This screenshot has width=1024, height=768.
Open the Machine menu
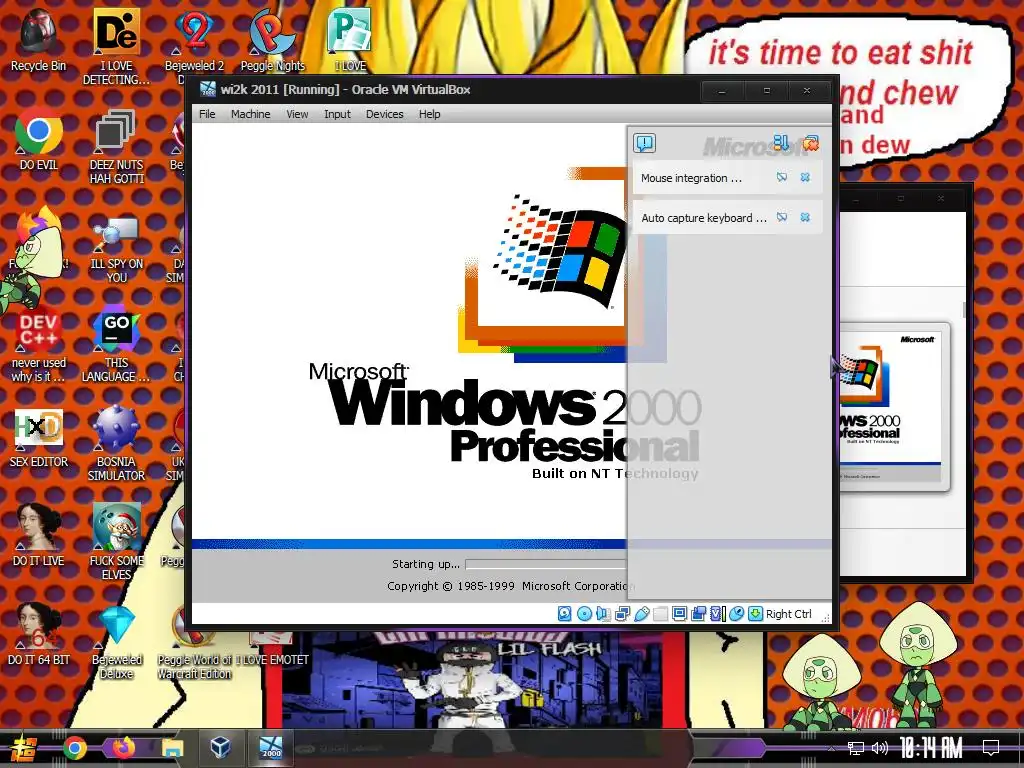click(x=250, y=114)
